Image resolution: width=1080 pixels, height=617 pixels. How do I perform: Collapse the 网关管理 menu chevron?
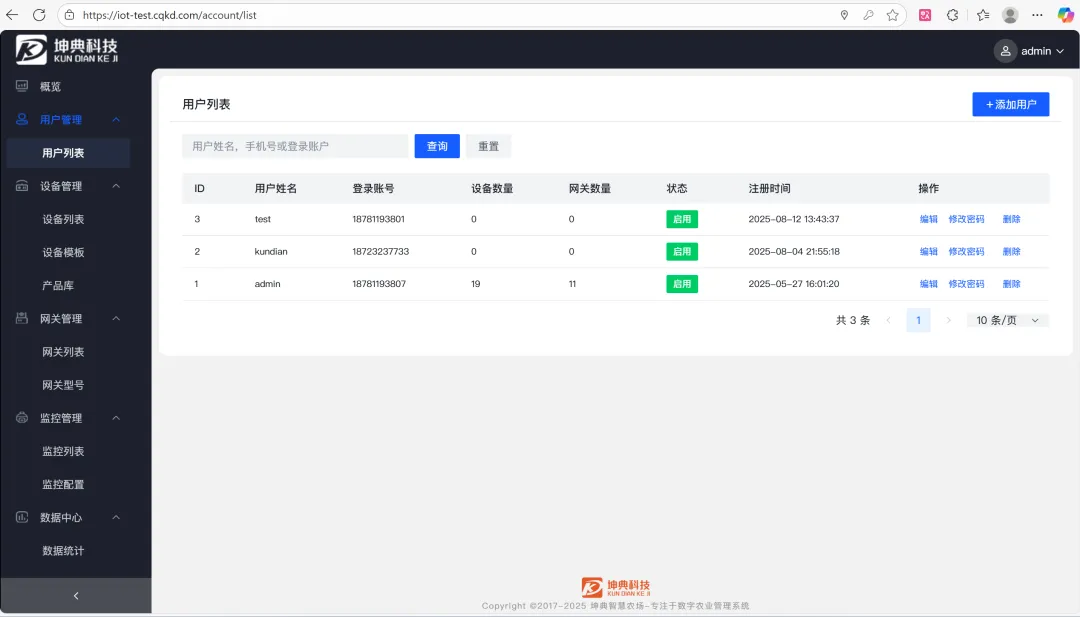116,318
